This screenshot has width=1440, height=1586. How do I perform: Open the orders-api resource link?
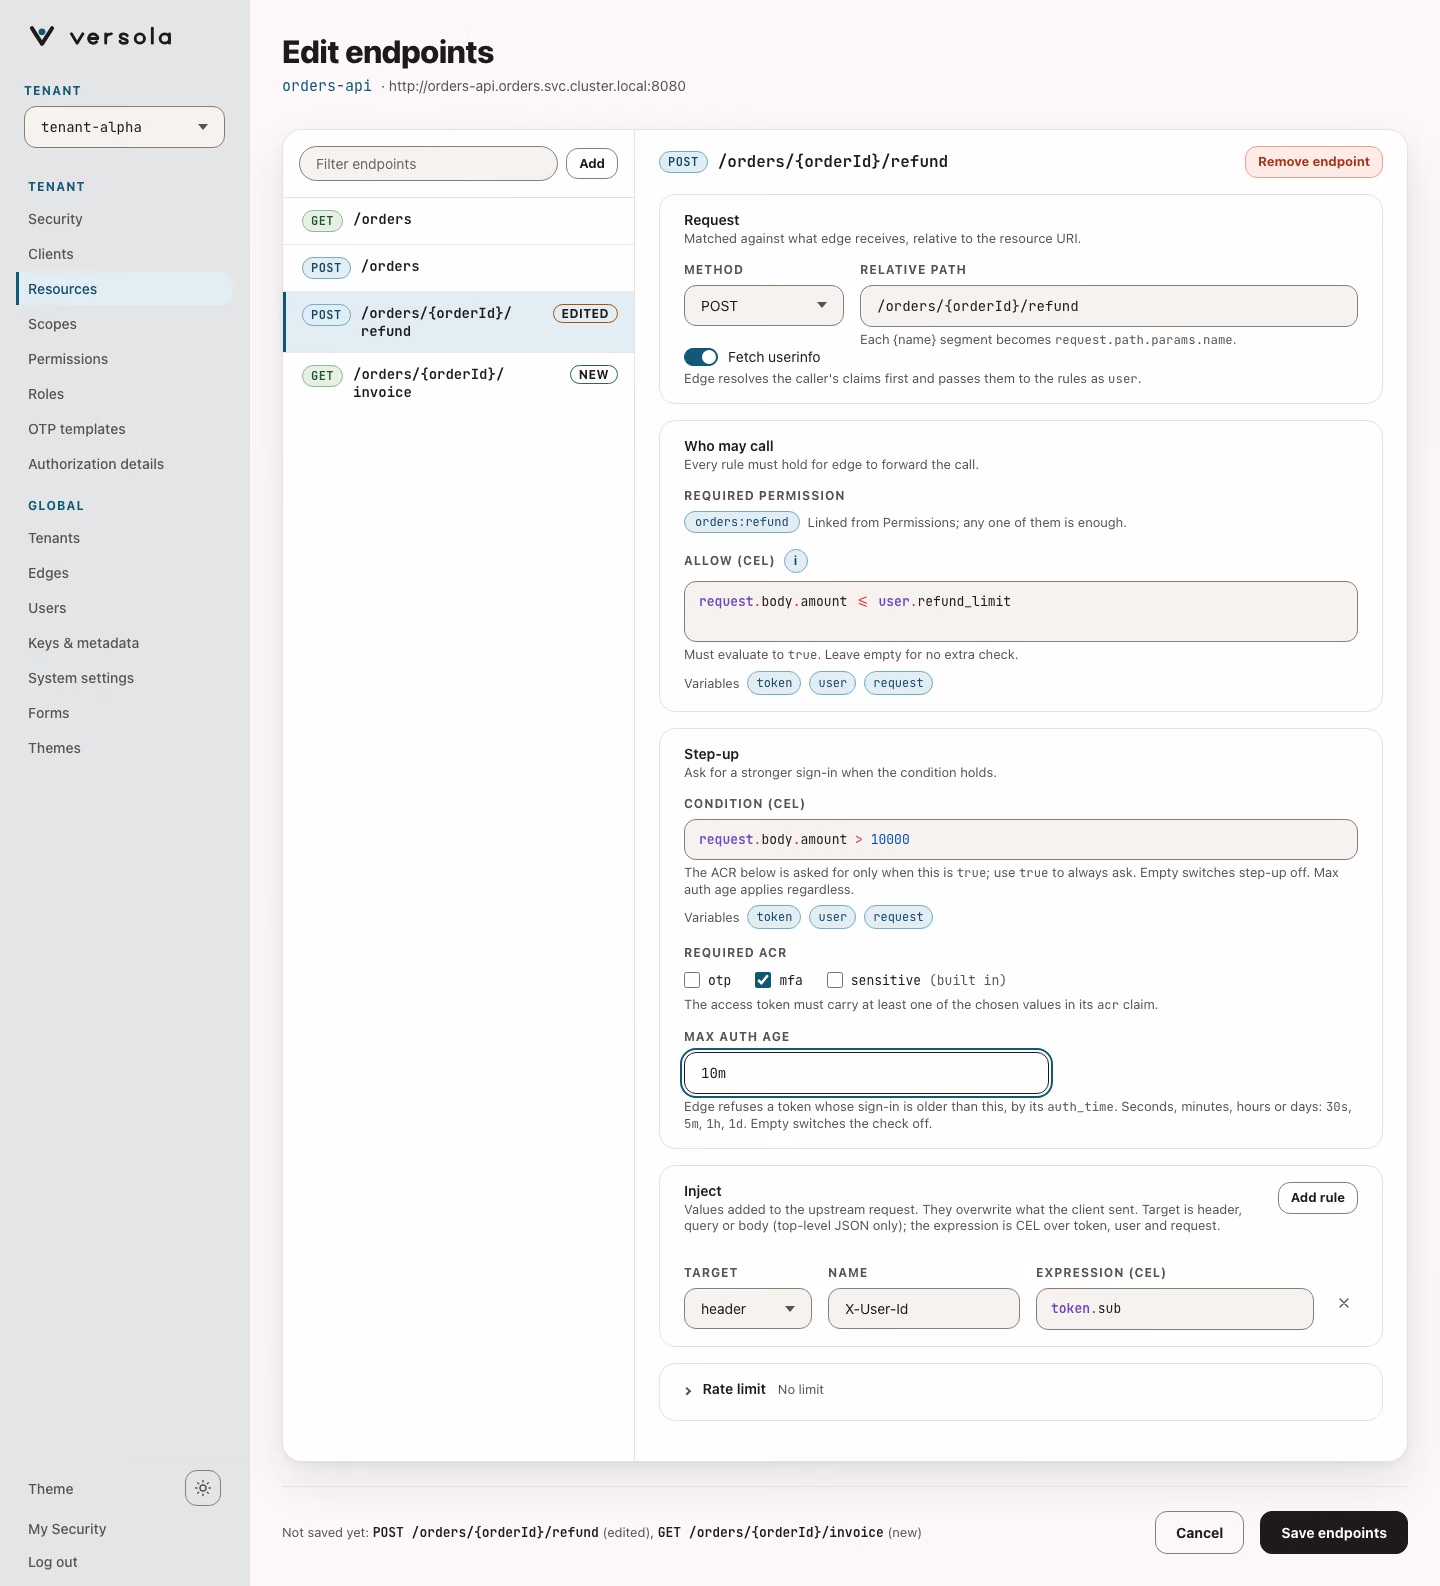[327, 86]
